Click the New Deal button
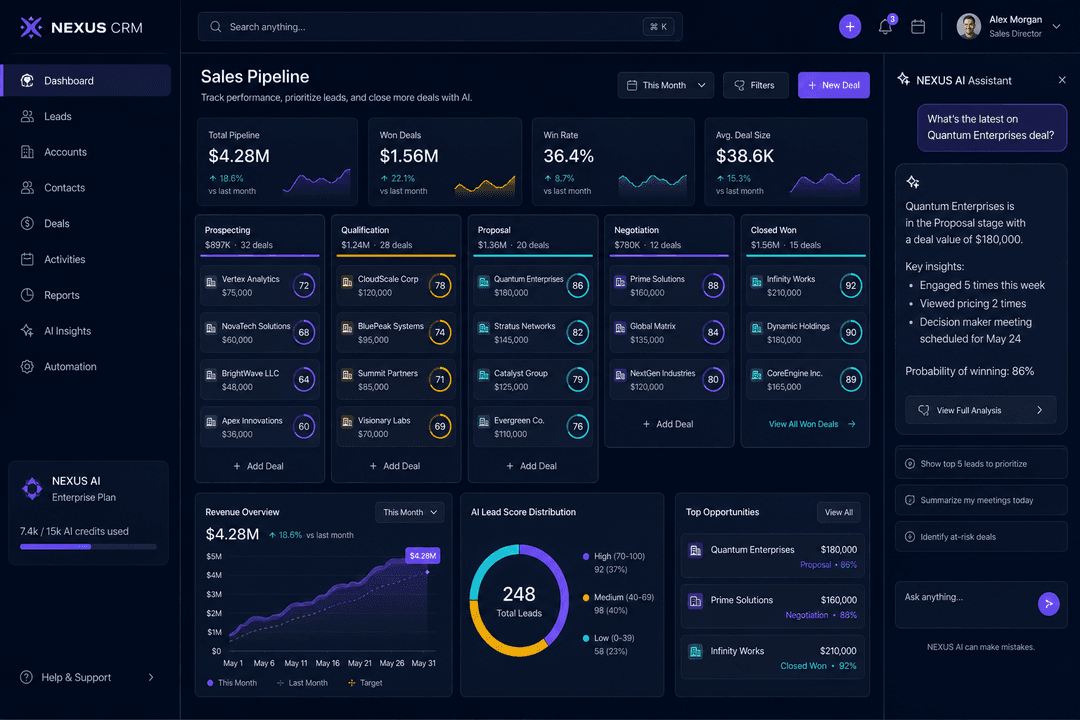 click(833, 85)
